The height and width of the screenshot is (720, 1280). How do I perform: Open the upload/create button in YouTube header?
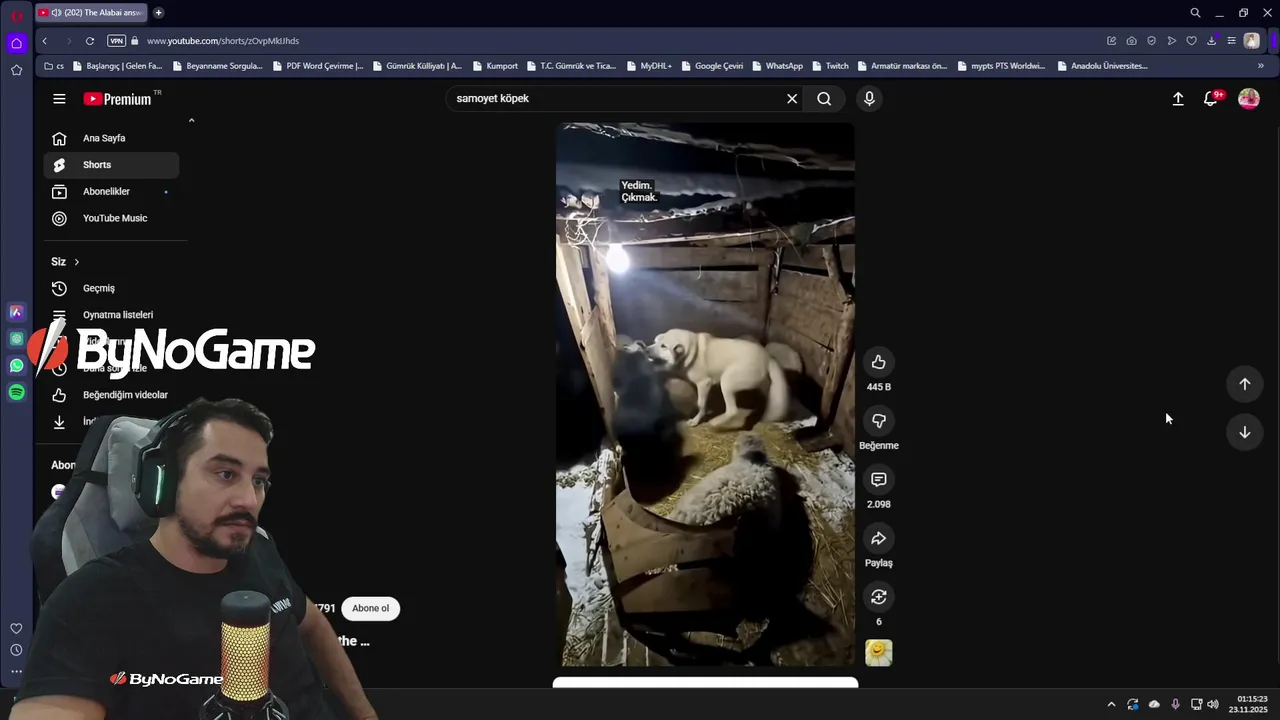[1178, 98]
